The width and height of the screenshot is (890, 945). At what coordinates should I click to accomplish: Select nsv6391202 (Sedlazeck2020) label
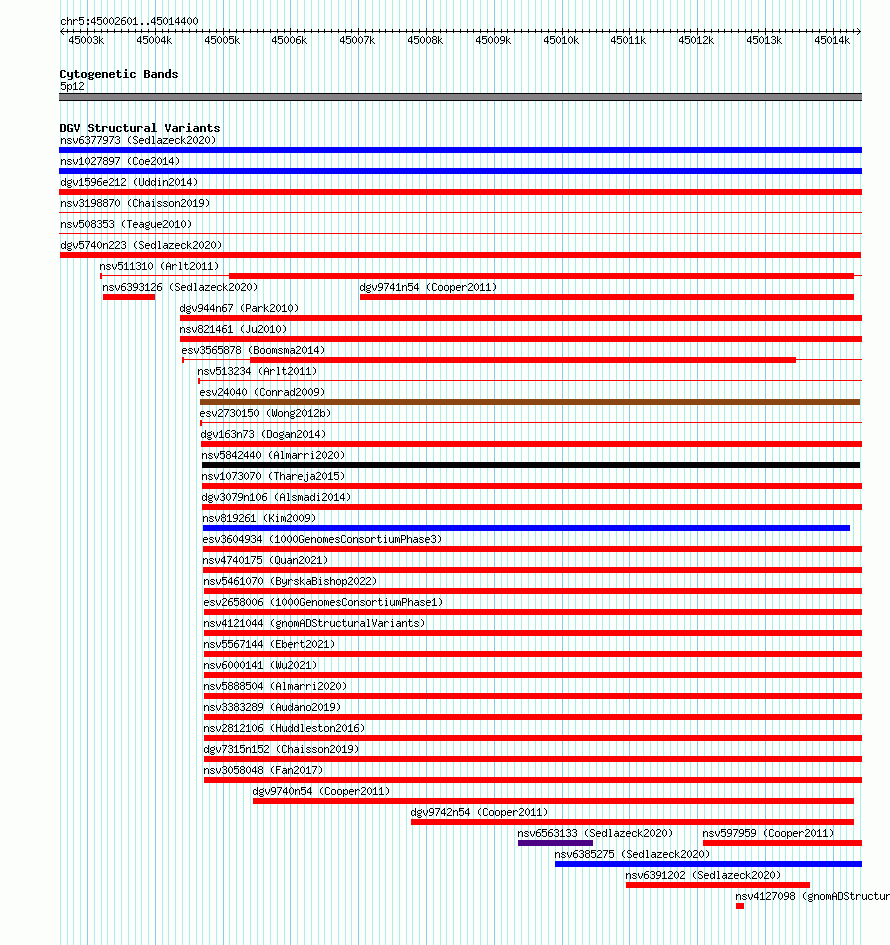703,876
